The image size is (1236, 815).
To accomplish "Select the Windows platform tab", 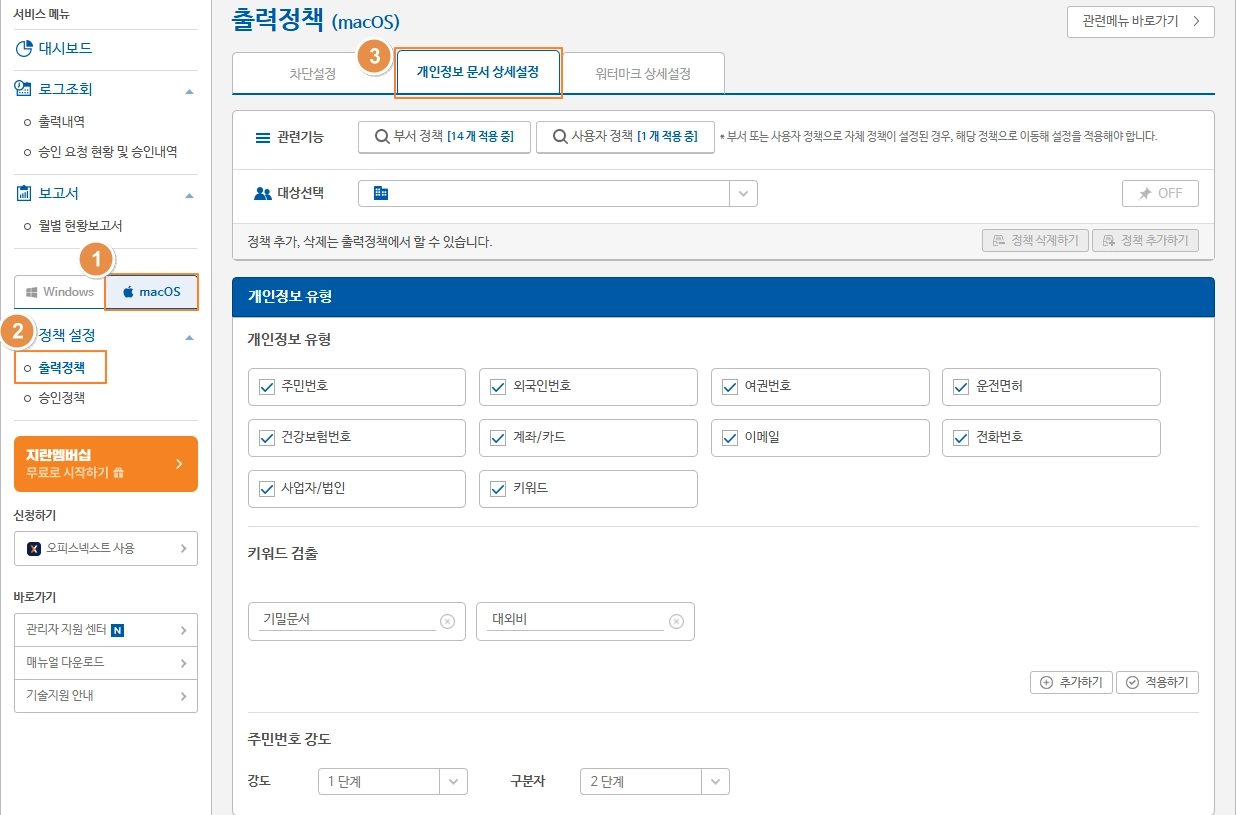I will tap(59, 292).
